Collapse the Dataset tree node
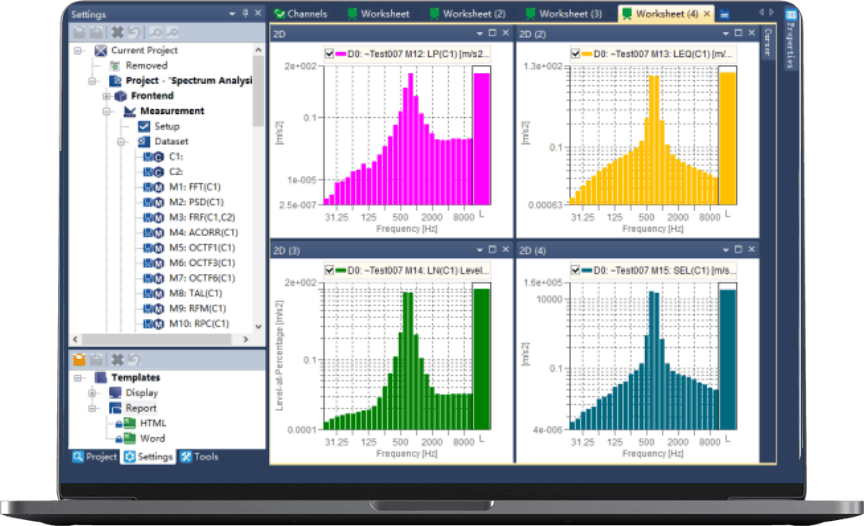This screenshot has width=864, height=526. click(121, 142)
